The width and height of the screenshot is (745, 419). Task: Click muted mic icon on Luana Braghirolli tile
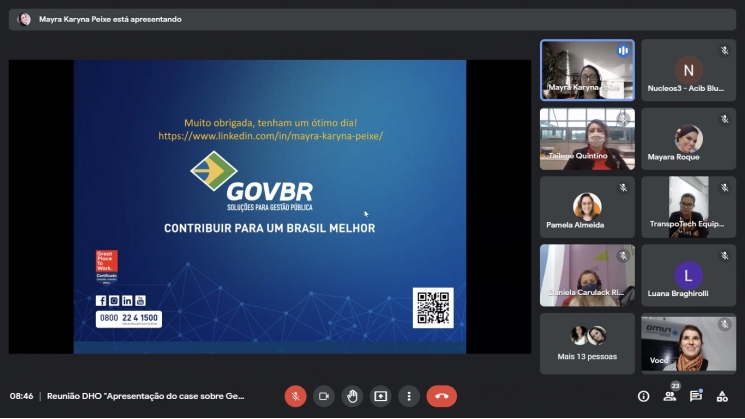725,256
